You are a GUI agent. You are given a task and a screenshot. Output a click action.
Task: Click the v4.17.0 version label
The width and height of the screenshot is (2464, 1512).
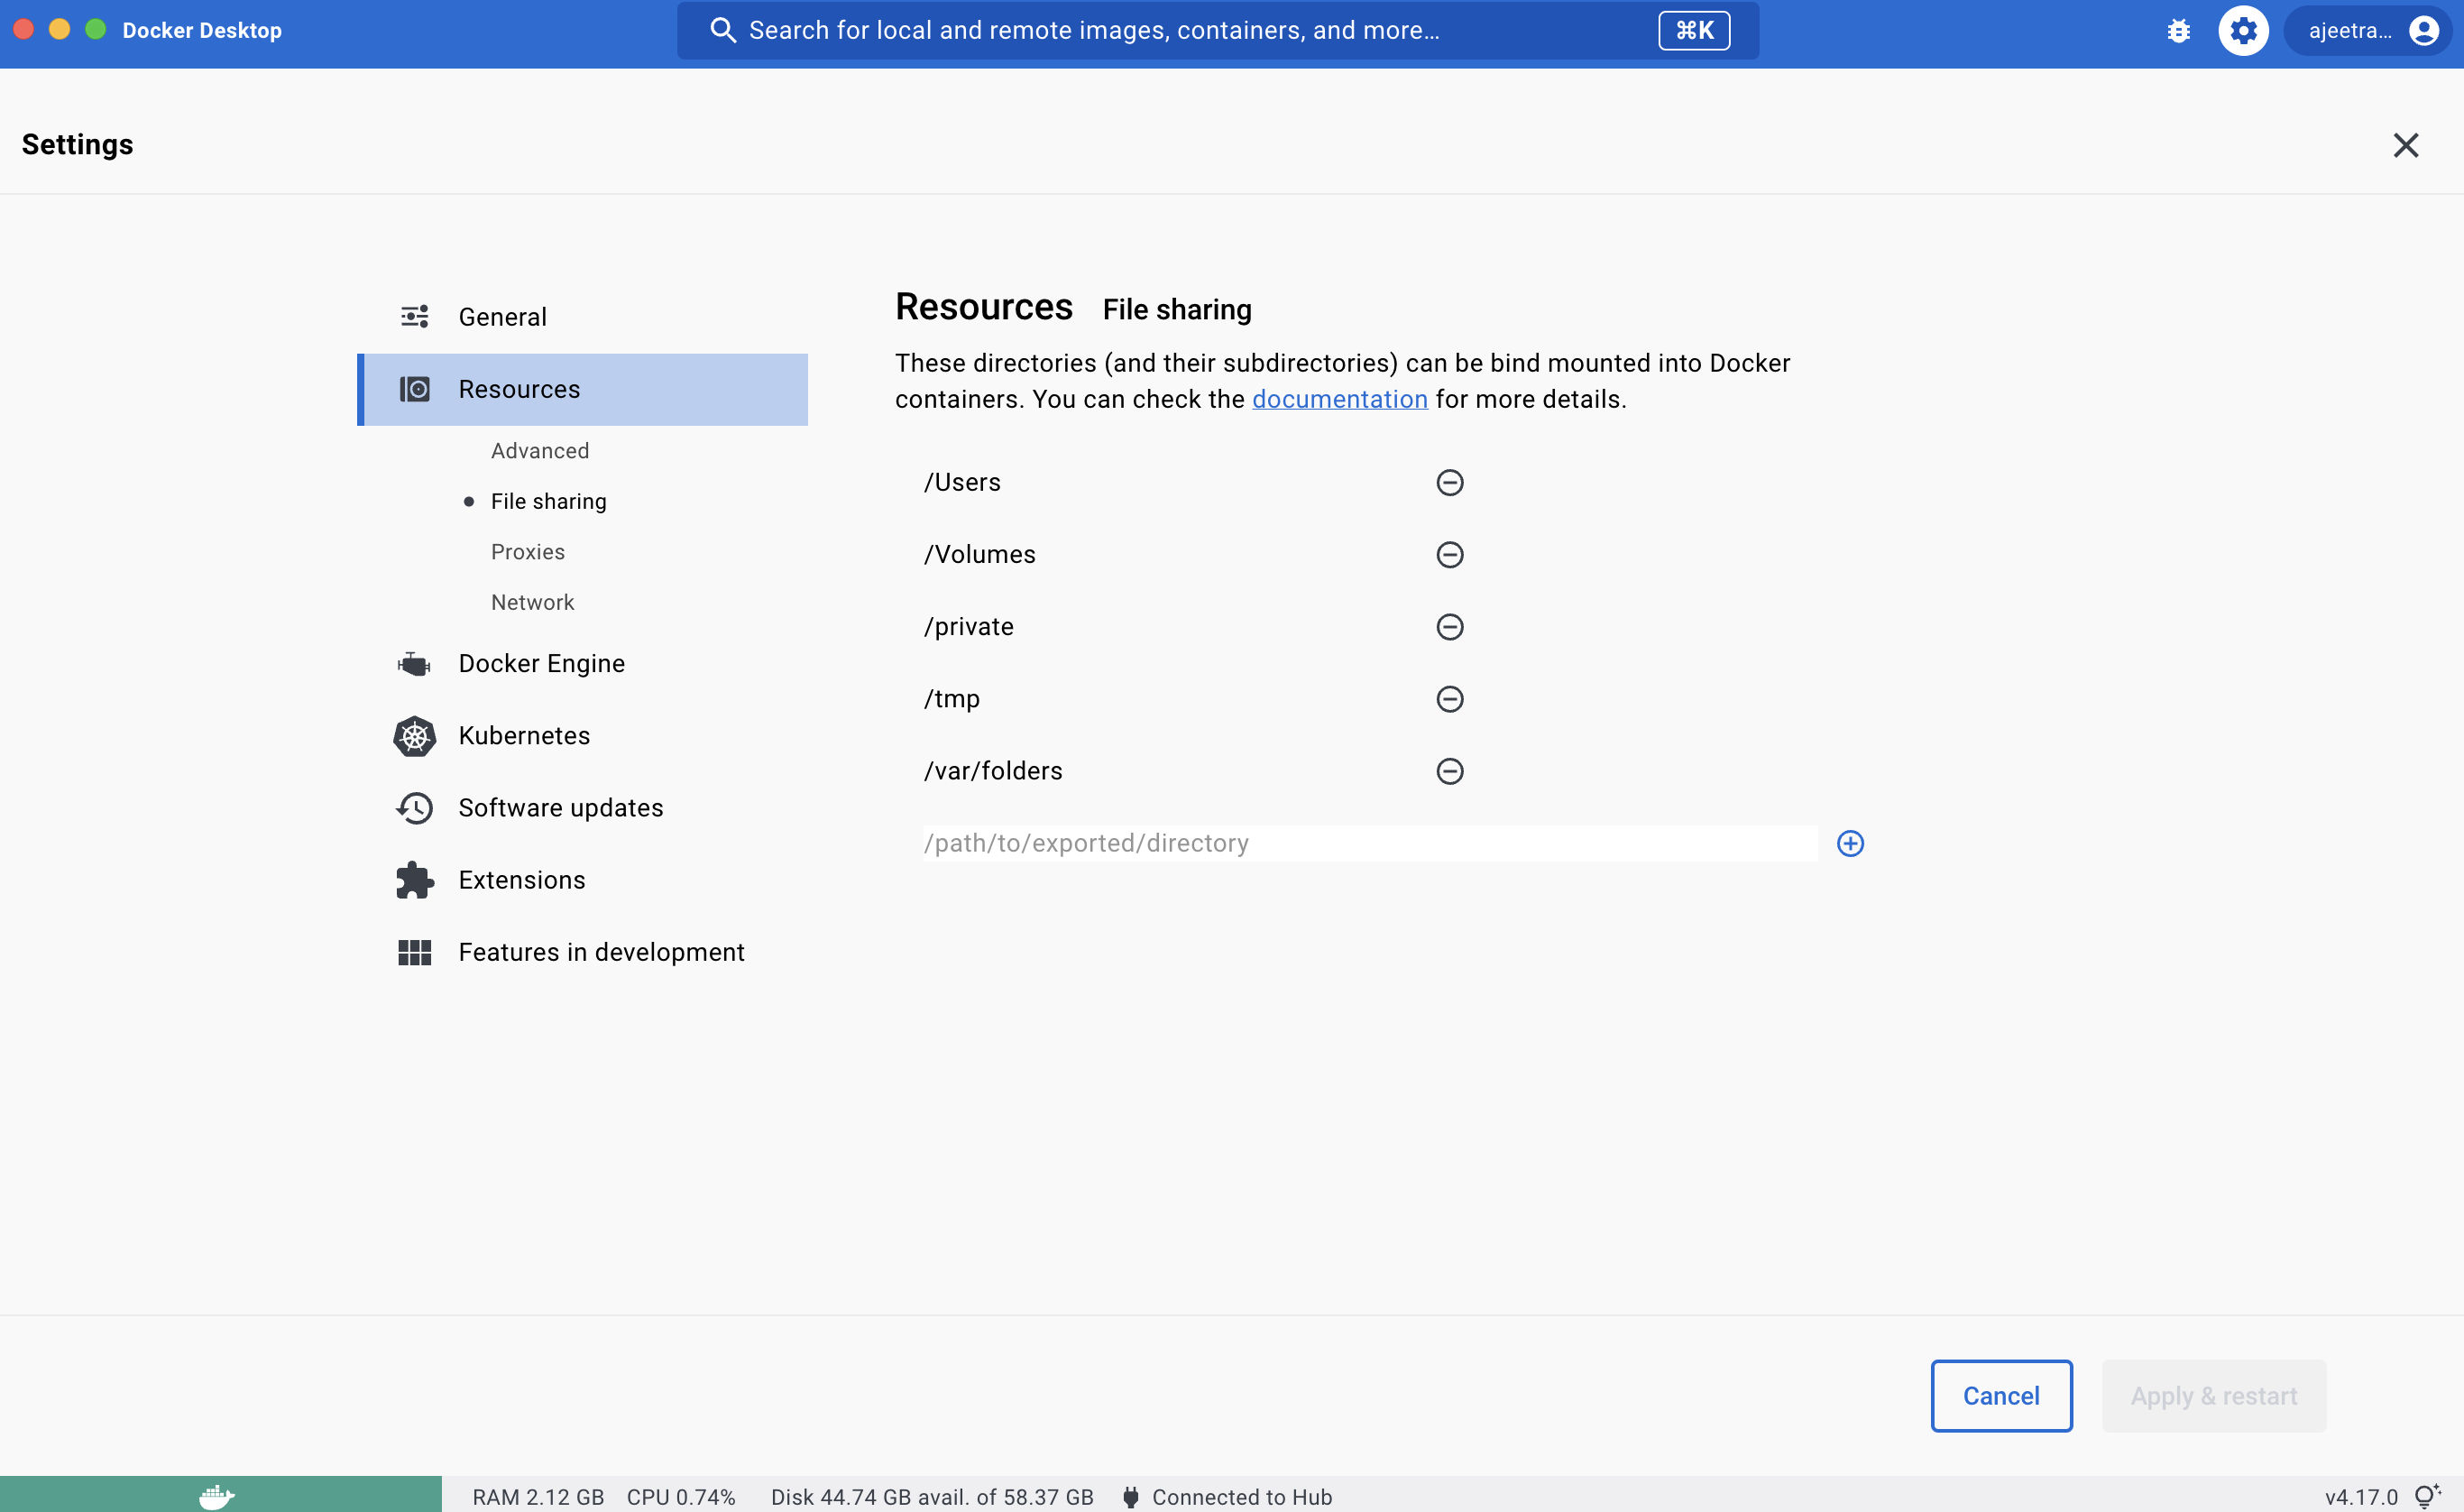point(2361,1497)
